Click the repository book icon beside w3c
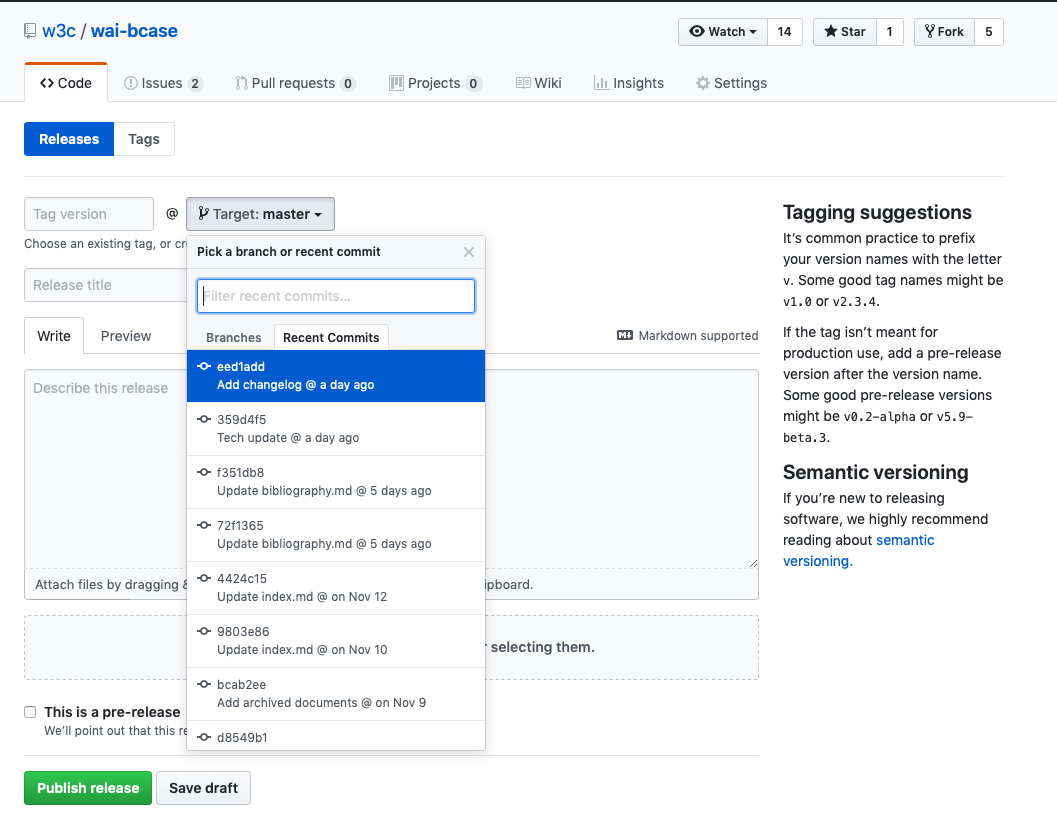This screenshot has height=826, width=1057. pos(30,31)
